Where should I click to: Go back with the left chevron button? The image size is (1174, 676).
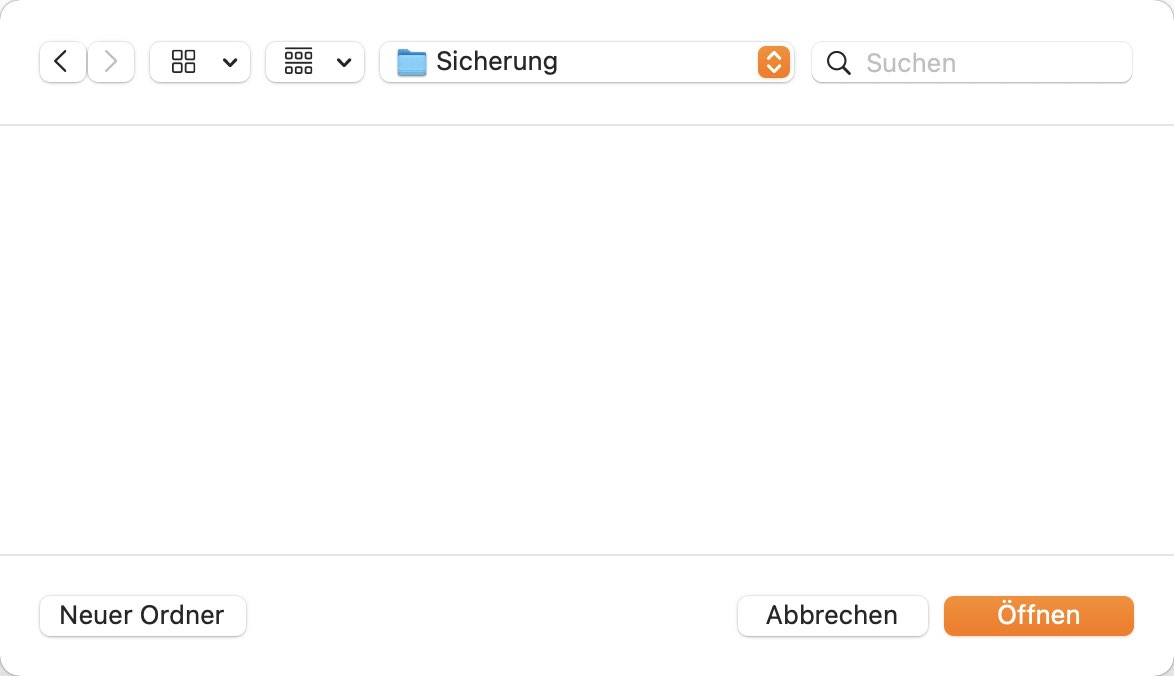(x=62, y=61)
